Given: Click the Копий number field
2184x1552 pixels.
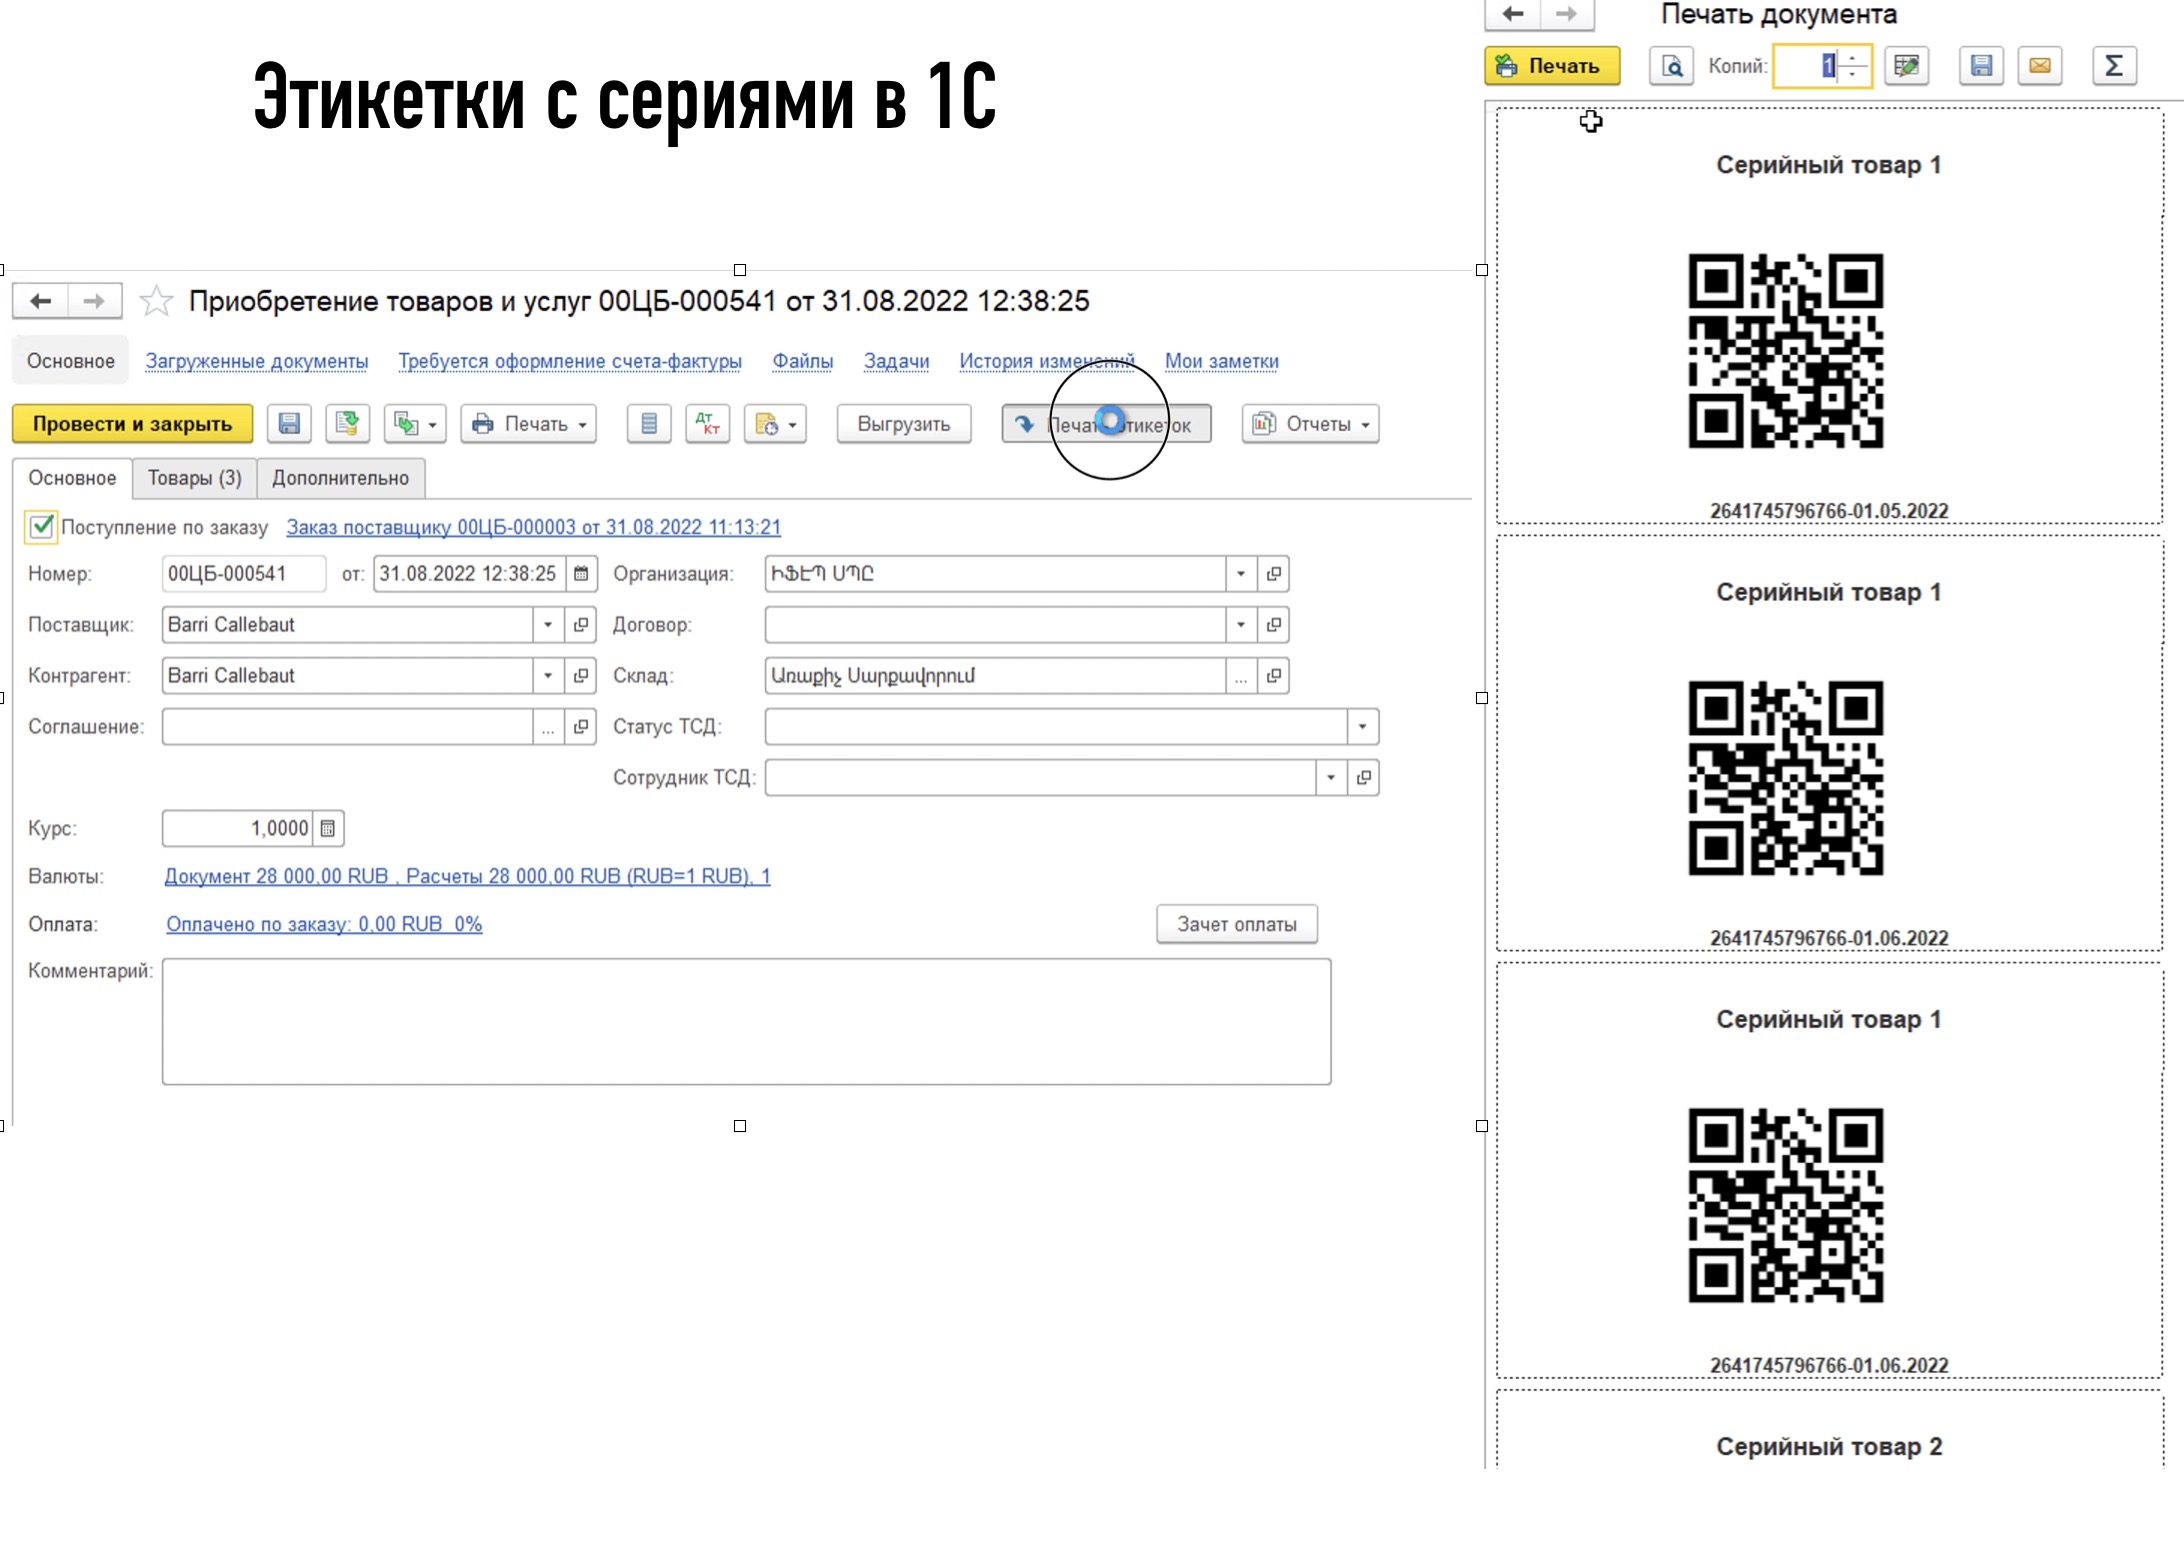Looking at the screenshot, I should (1807, 66).
